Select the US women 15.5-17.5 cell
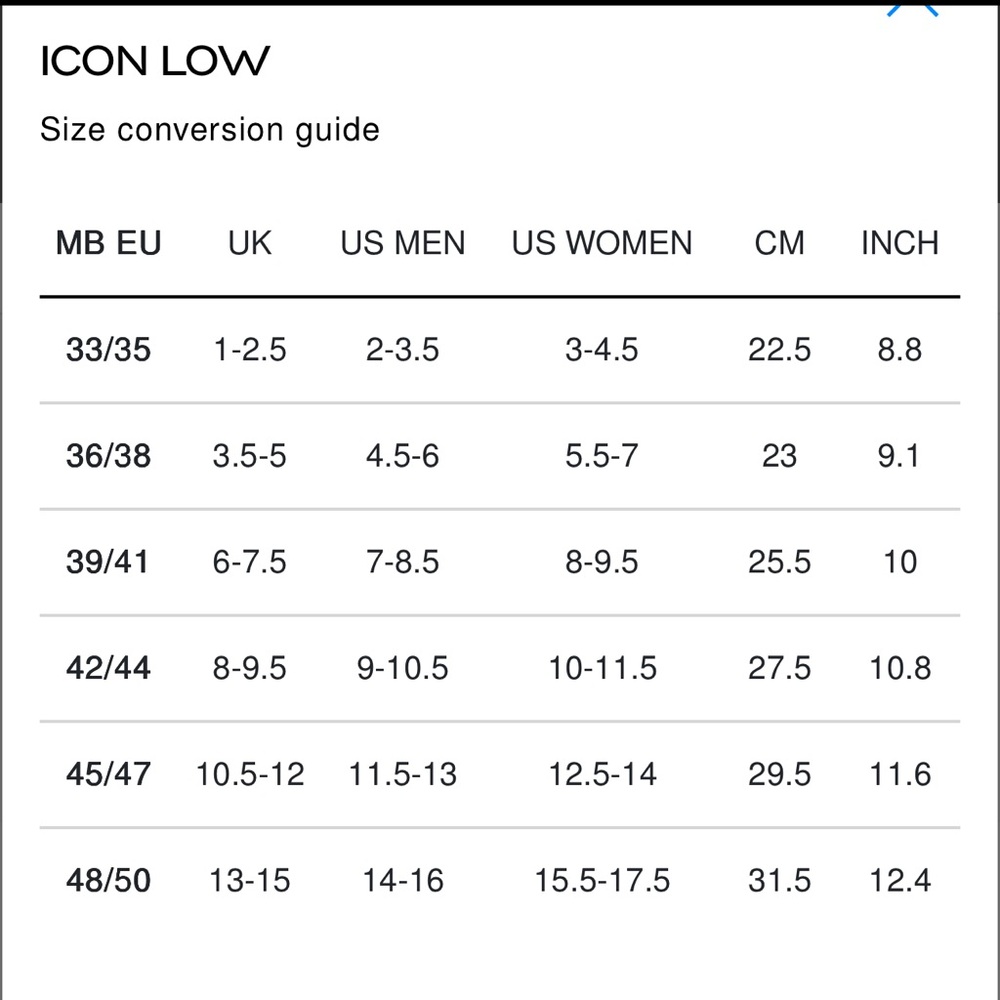This screenshot has height=1000, width=1000. (602, 880)
